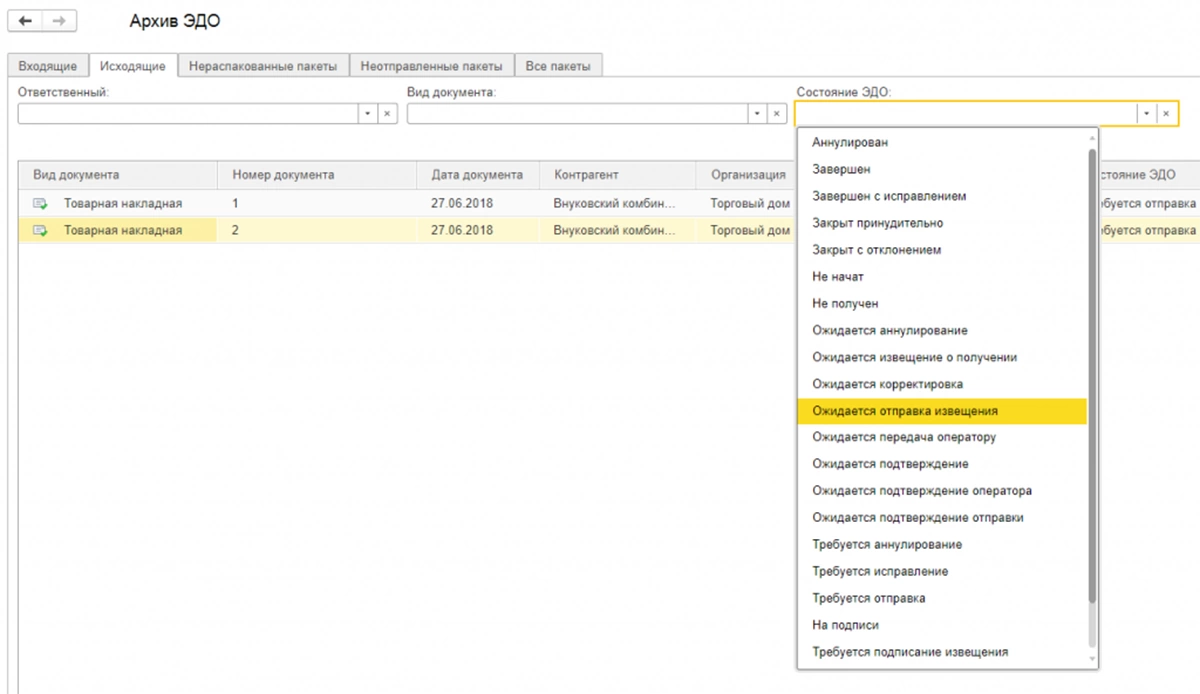Click document icon in second Товарная накладная row

40,230
